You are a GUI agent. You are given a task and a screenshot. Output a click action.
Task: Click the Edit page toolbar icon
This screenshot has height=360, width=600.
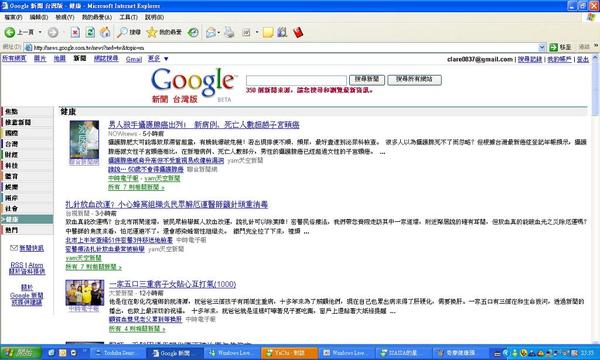246,33
